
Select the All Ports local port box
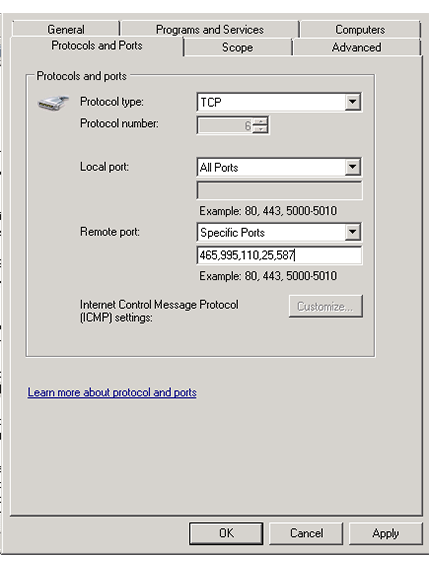tap(279, 167)
